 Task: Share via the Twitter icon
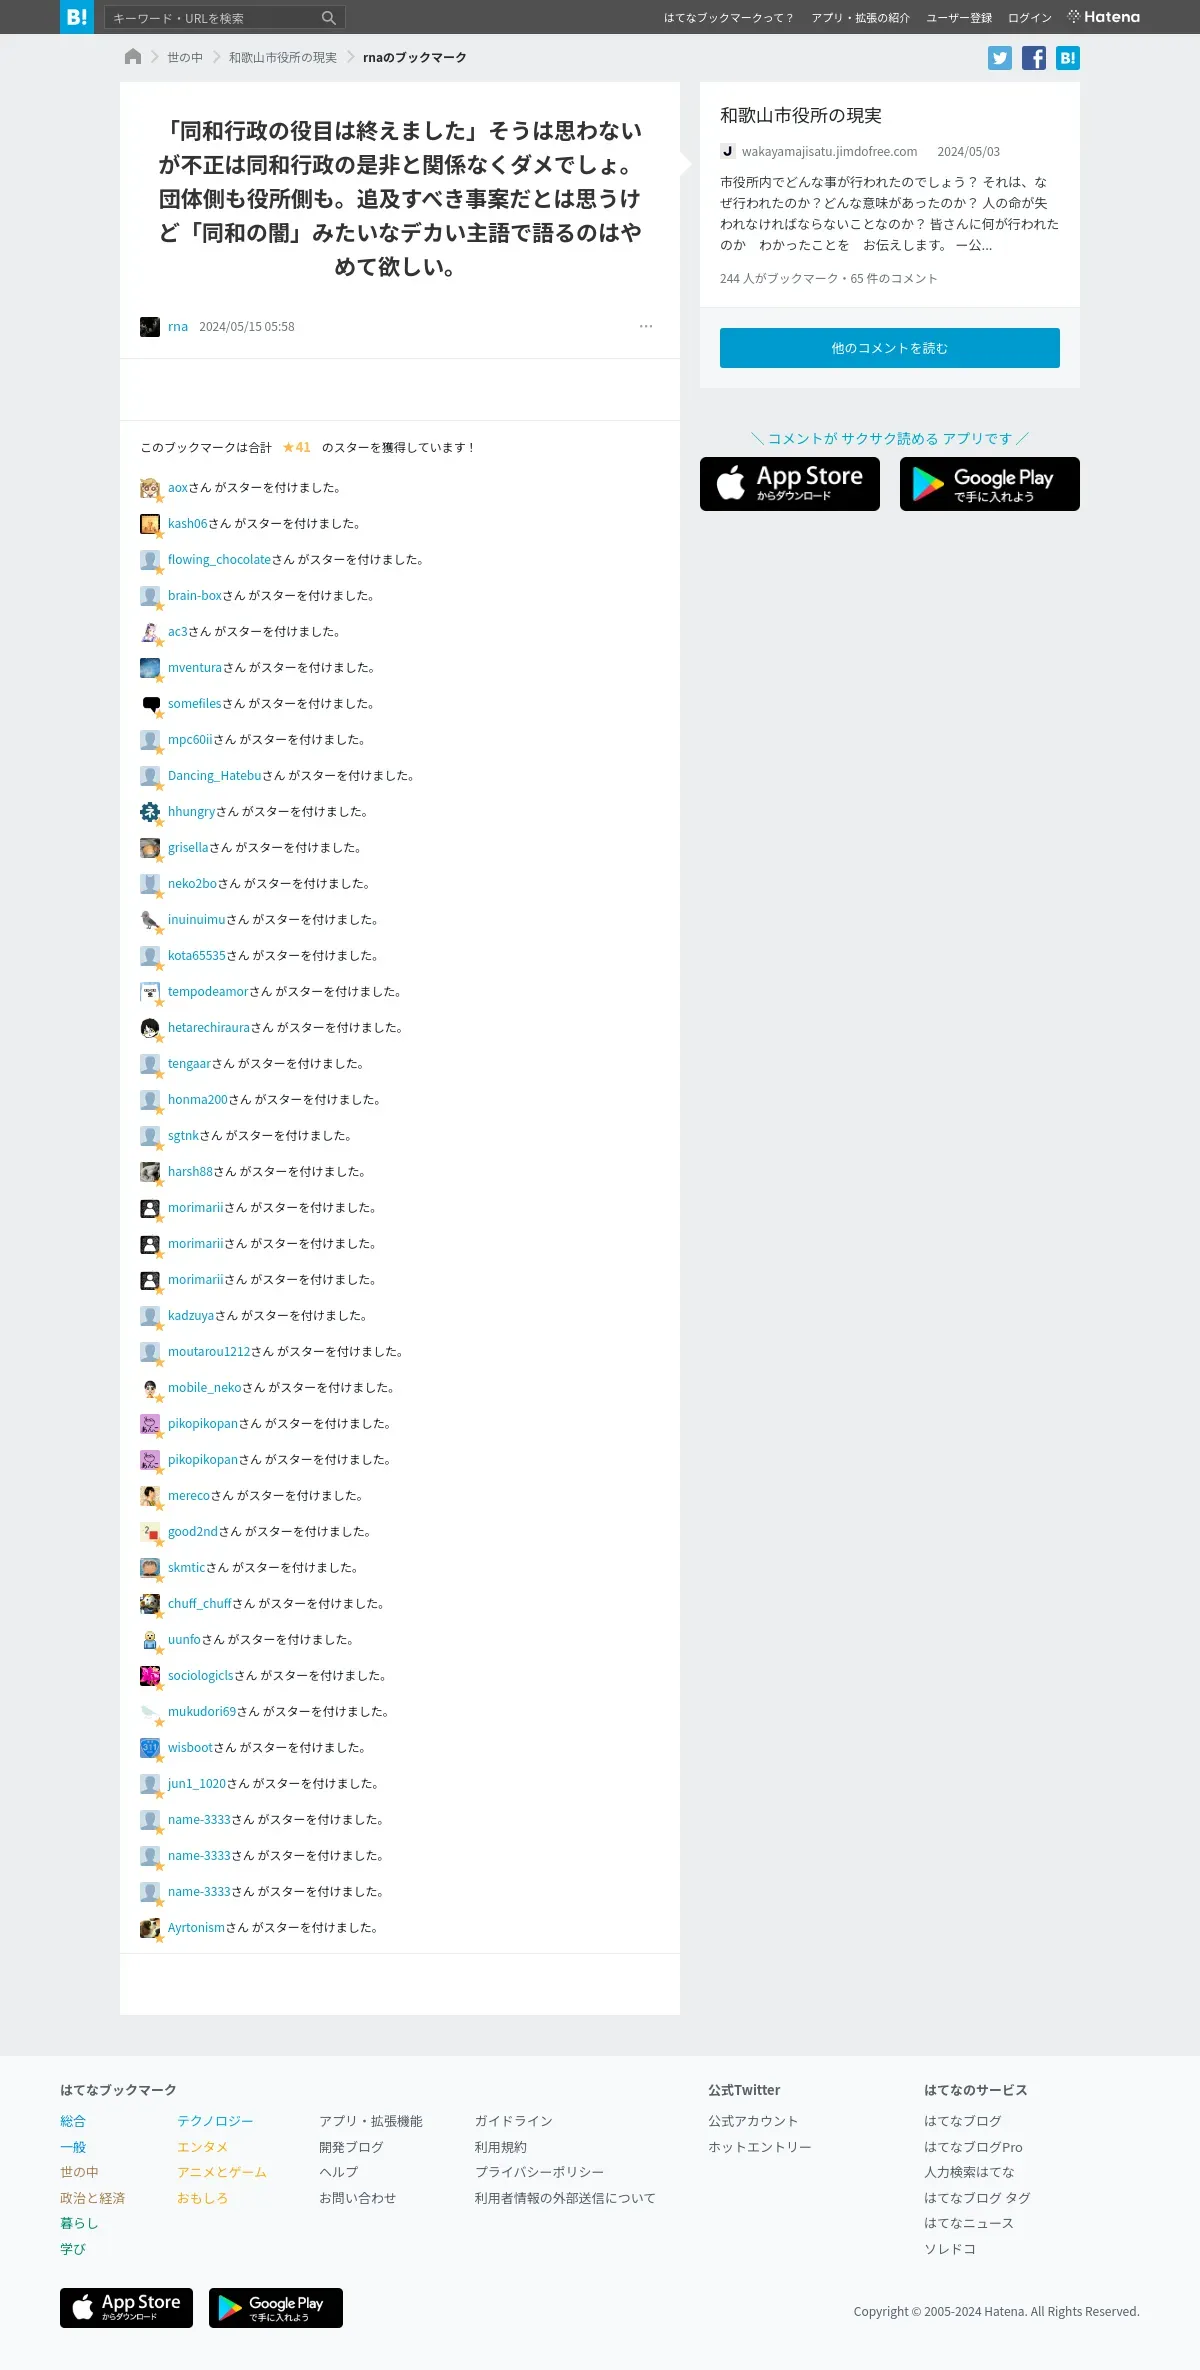pos(1000,58)
